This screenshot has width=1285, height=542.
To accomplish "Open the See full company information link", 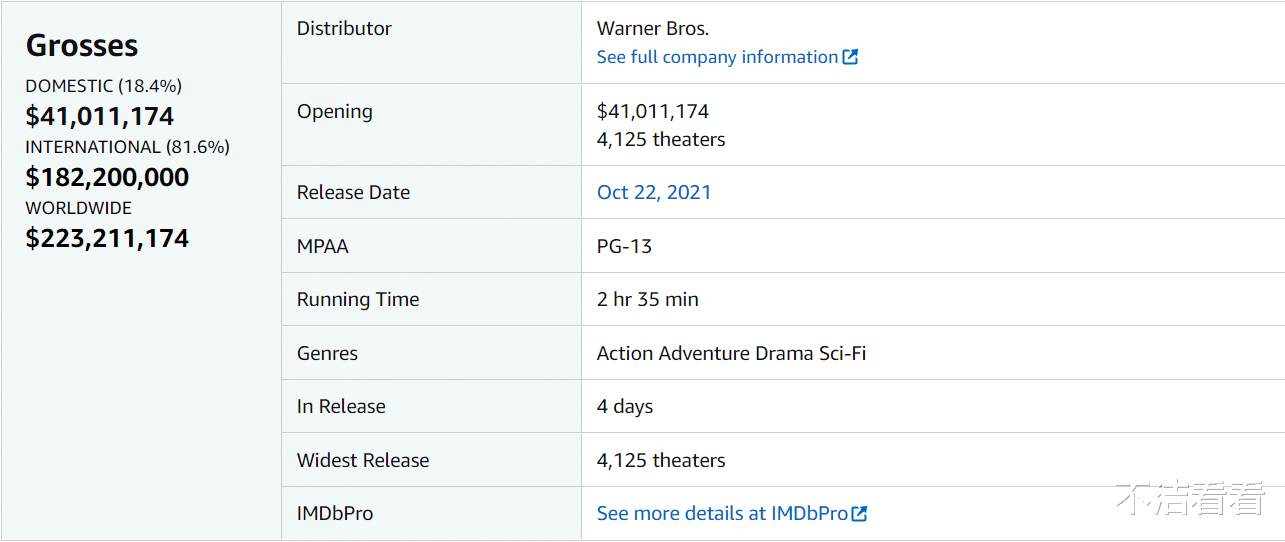I will [x=717, y=57].
